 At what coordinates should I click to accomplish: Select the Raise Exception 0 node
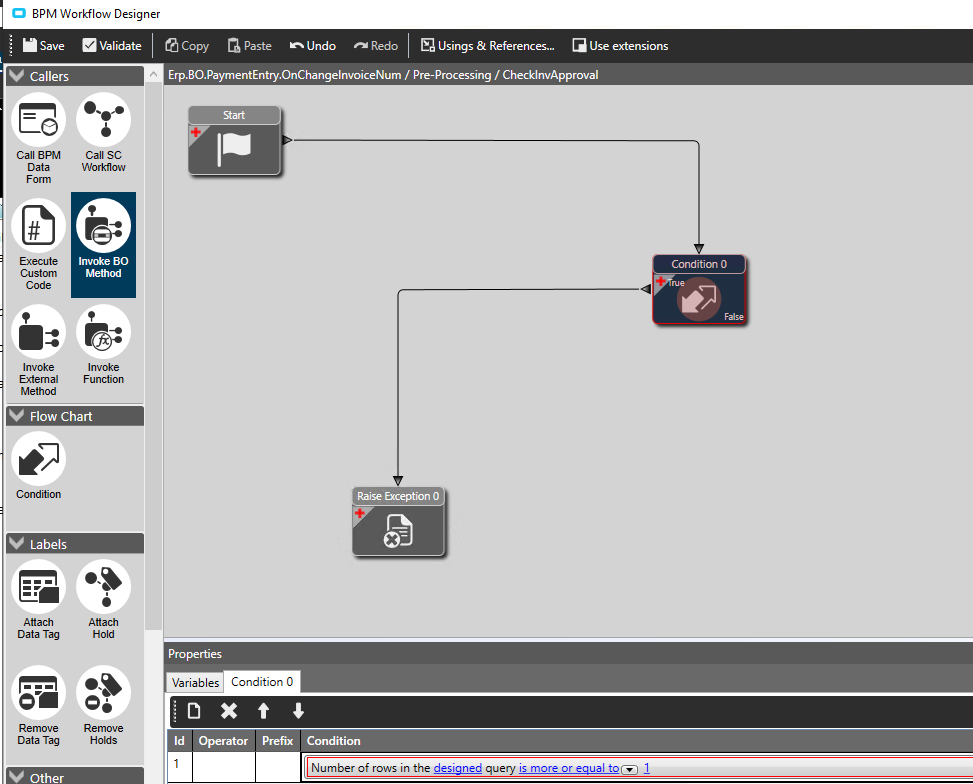[398, 521]
